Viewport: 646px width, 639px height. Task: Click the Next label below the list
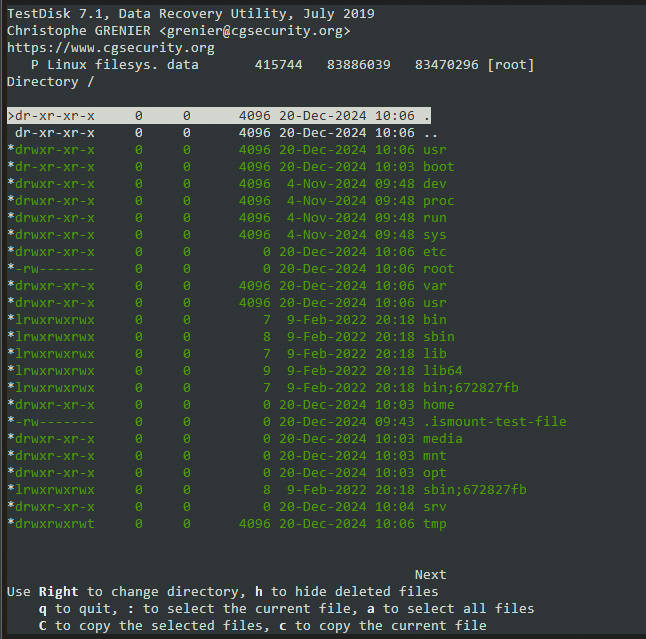coord(431,575)
